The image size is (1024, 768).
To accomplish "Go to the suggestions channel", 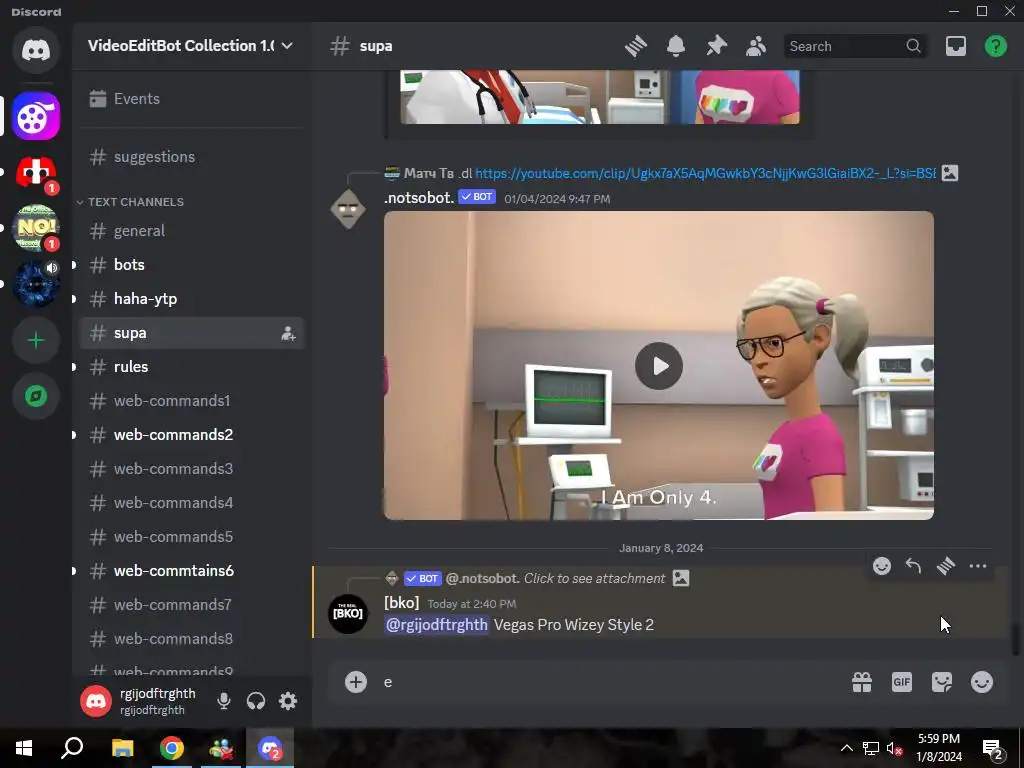I will pos(191,157).
